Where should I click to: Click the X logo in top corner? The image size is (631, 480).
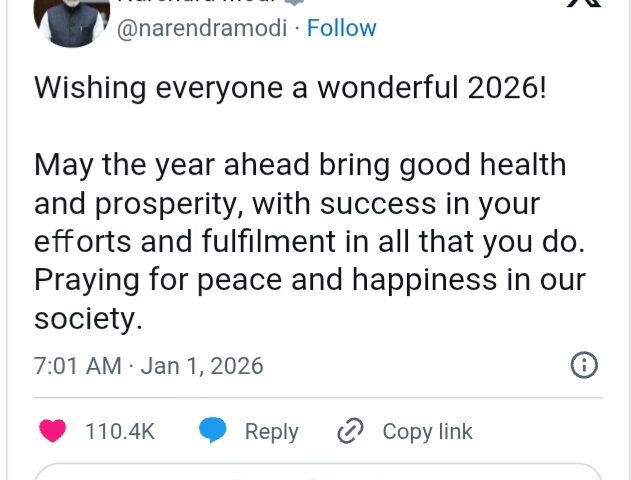coord(583,5)
